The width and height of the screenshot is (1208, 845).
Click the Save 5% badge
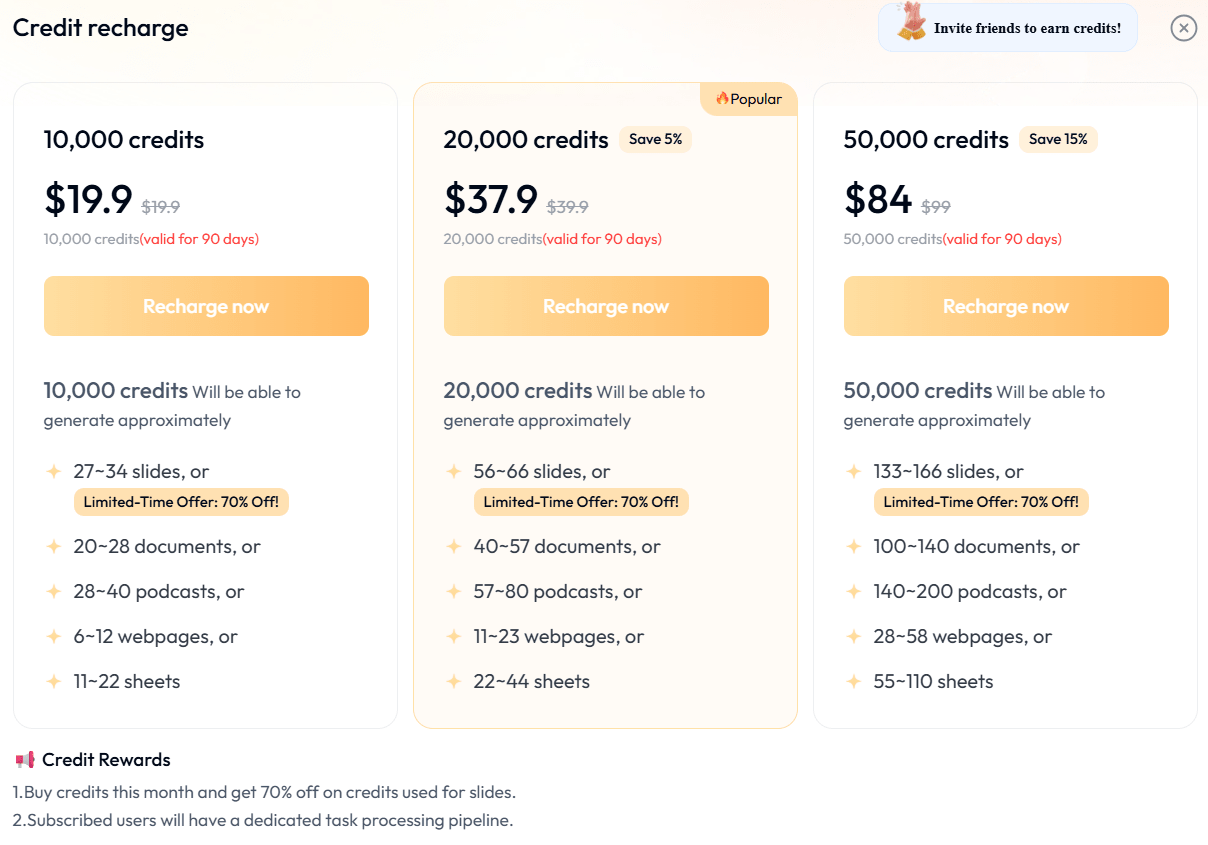click(x=655, y=139)
